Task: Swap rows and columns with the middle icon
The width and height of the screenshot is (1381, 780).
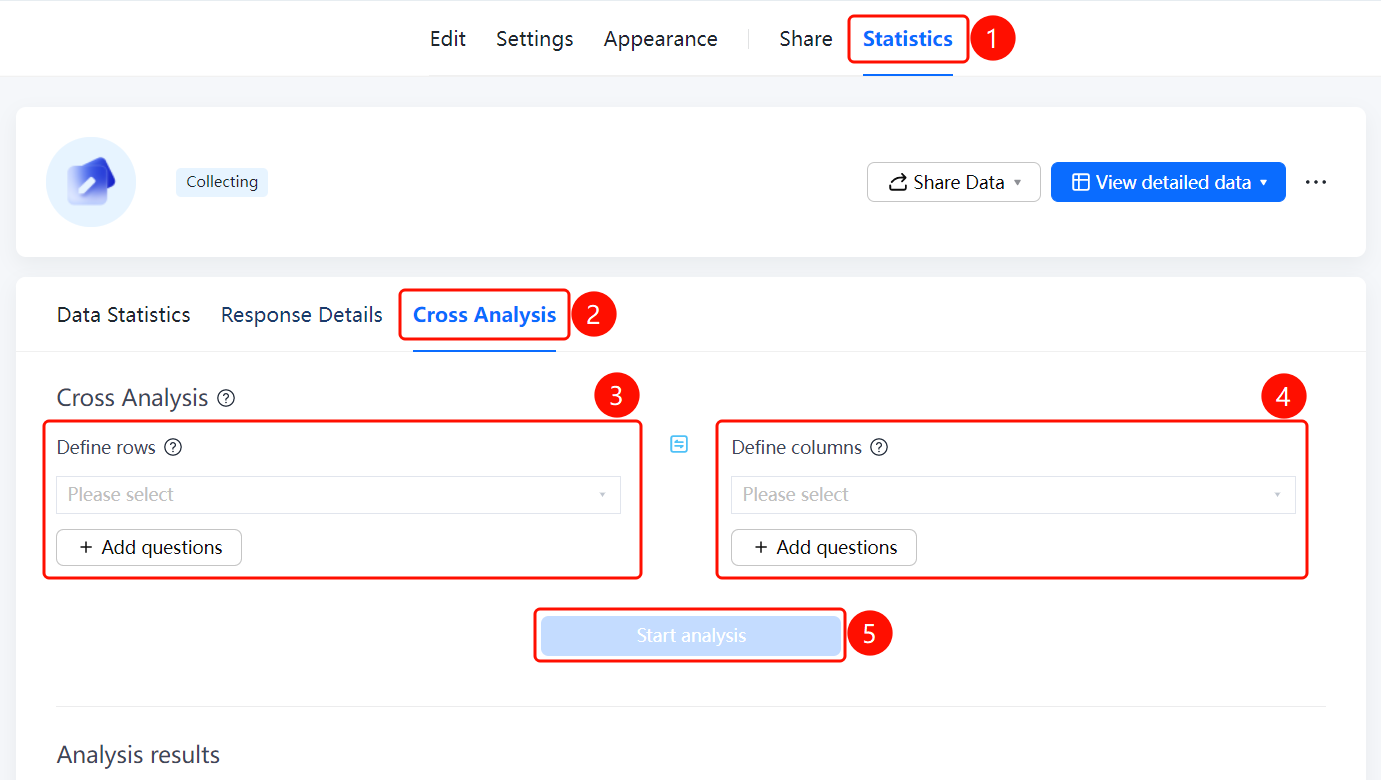Action: 679,444
